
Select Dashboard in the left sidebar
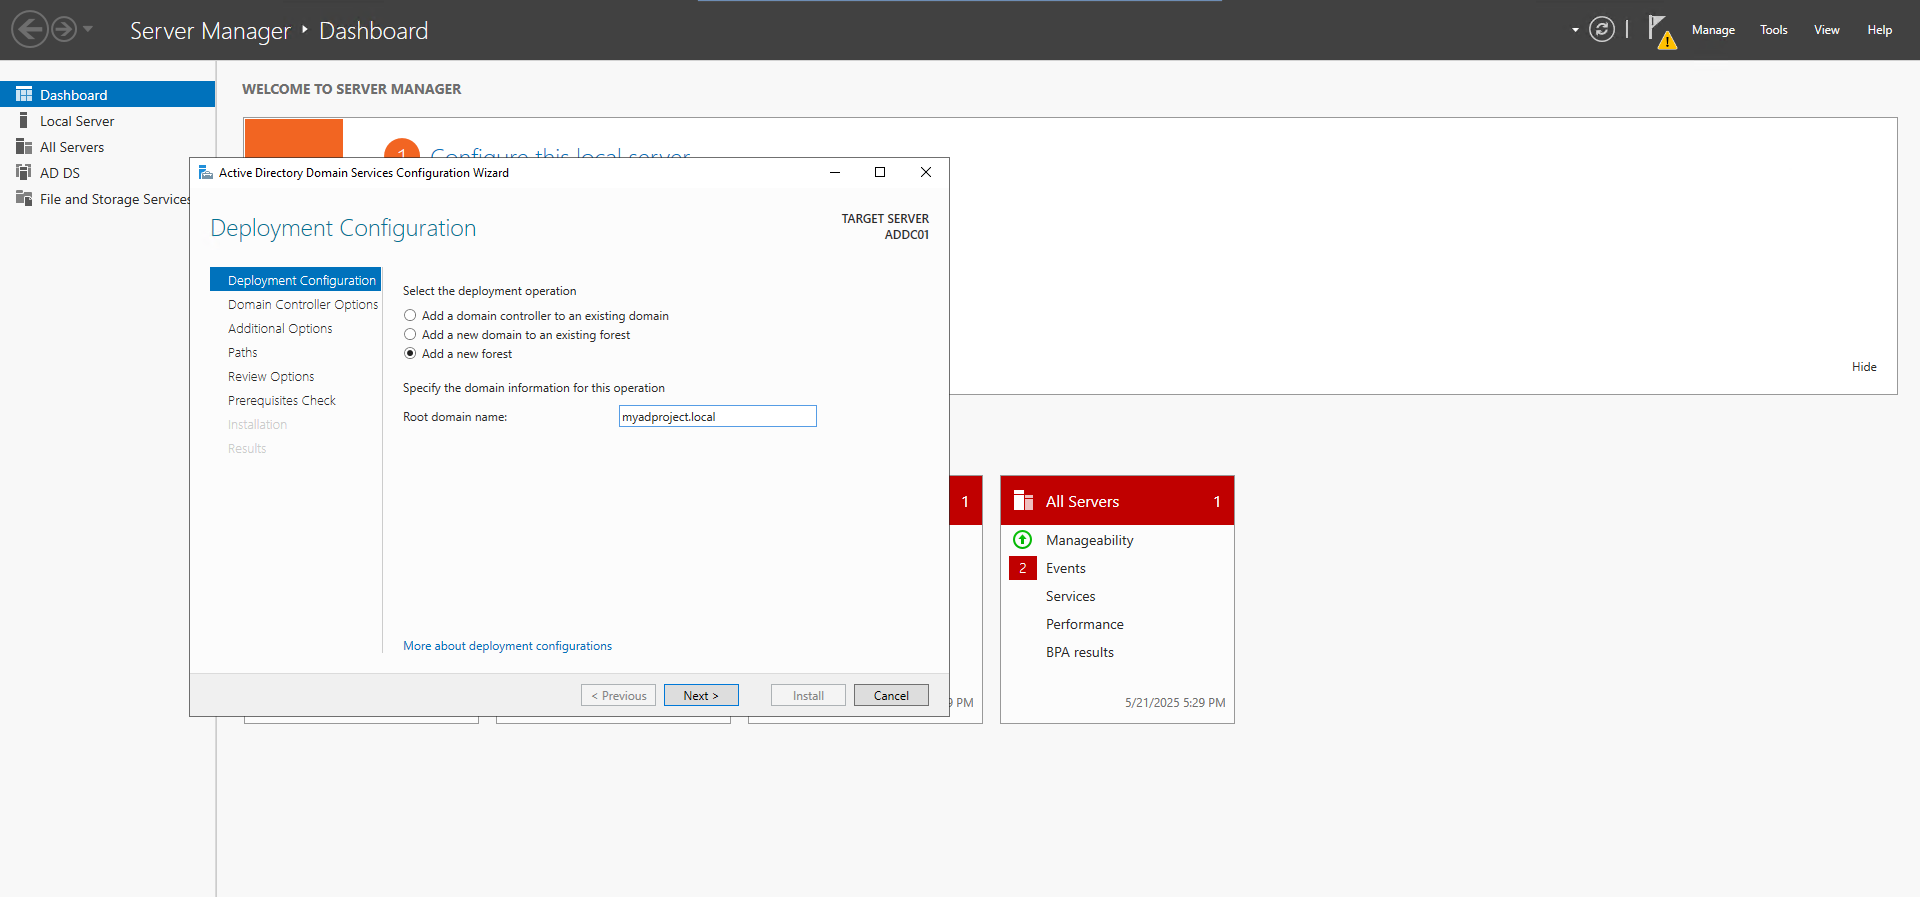(107, 94)
